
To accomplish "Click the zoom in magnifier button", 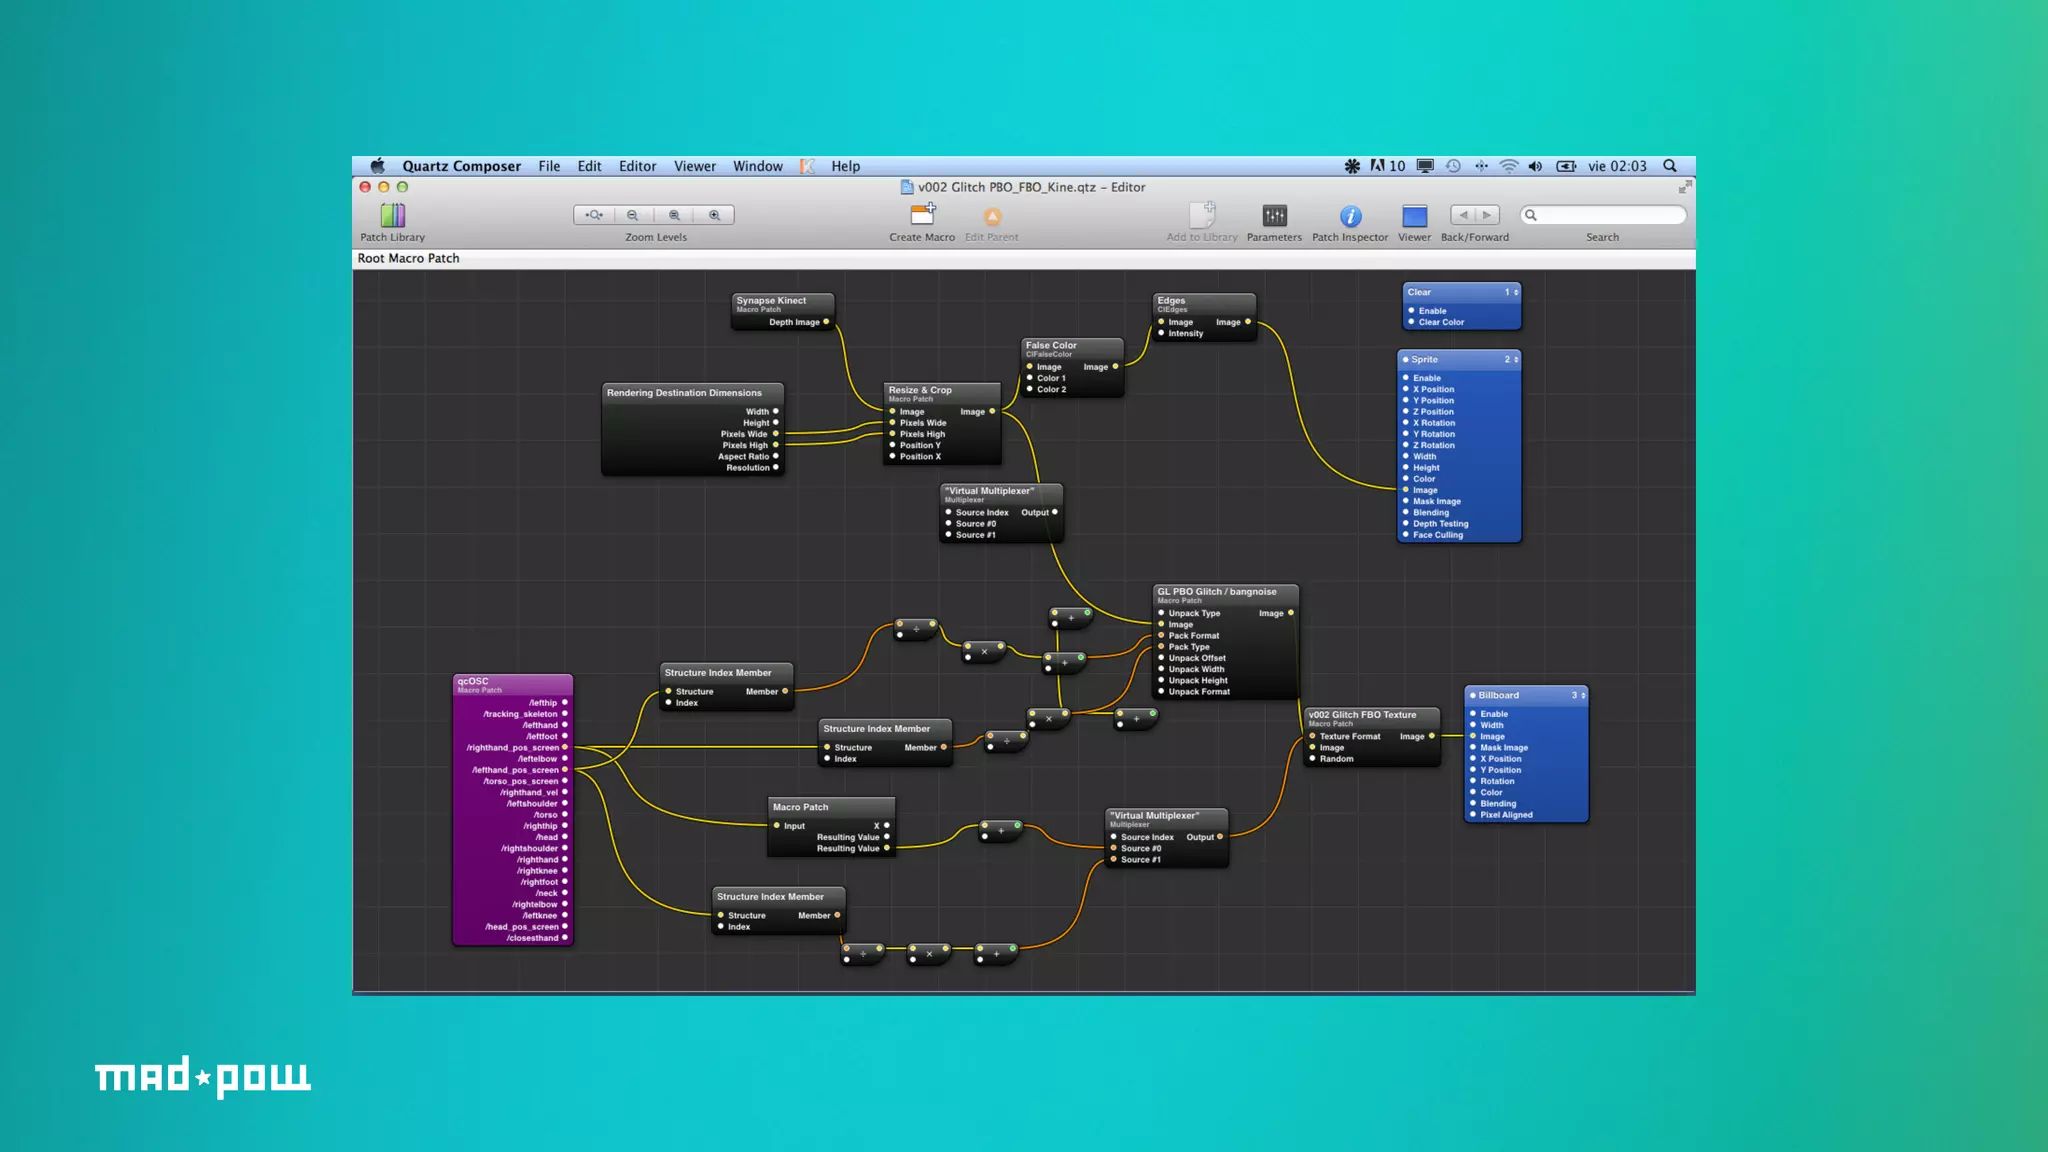I will point(714,215).
